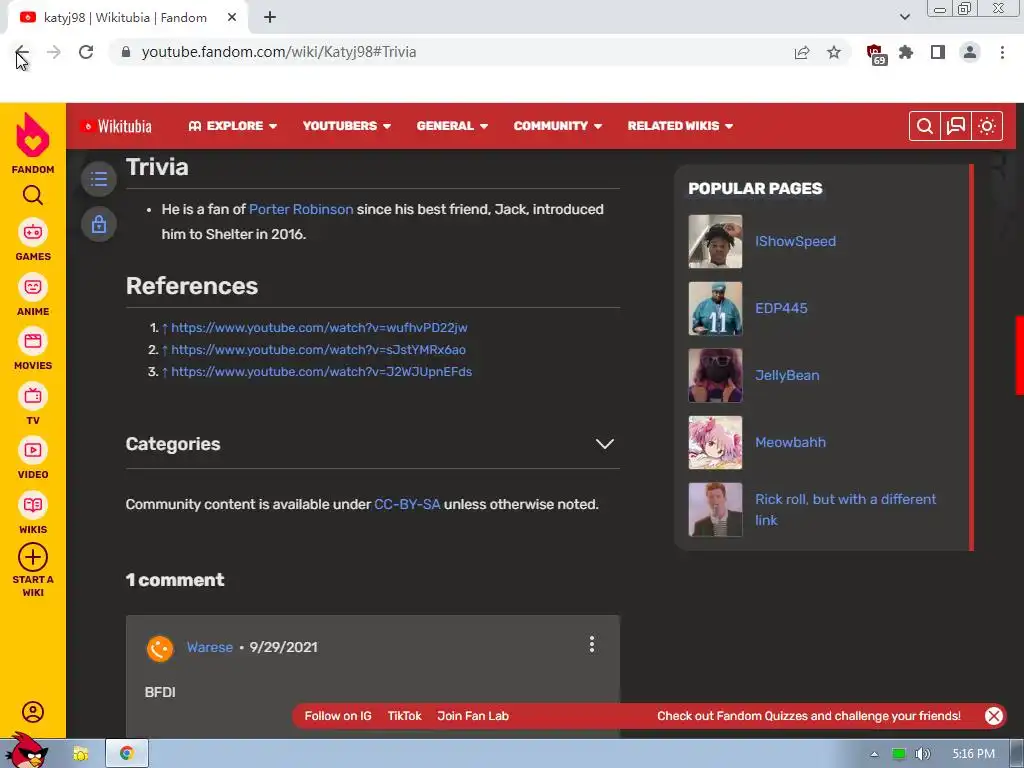The image size is (1024, 768).
Task: Expand the YouTubers menu
Action: click(347, 126)
